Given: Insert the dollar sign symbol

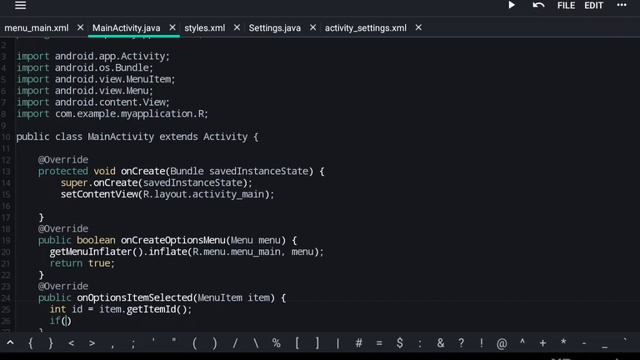Looking at the screenshot, I should pyautogui.click(x=400, y=343).
